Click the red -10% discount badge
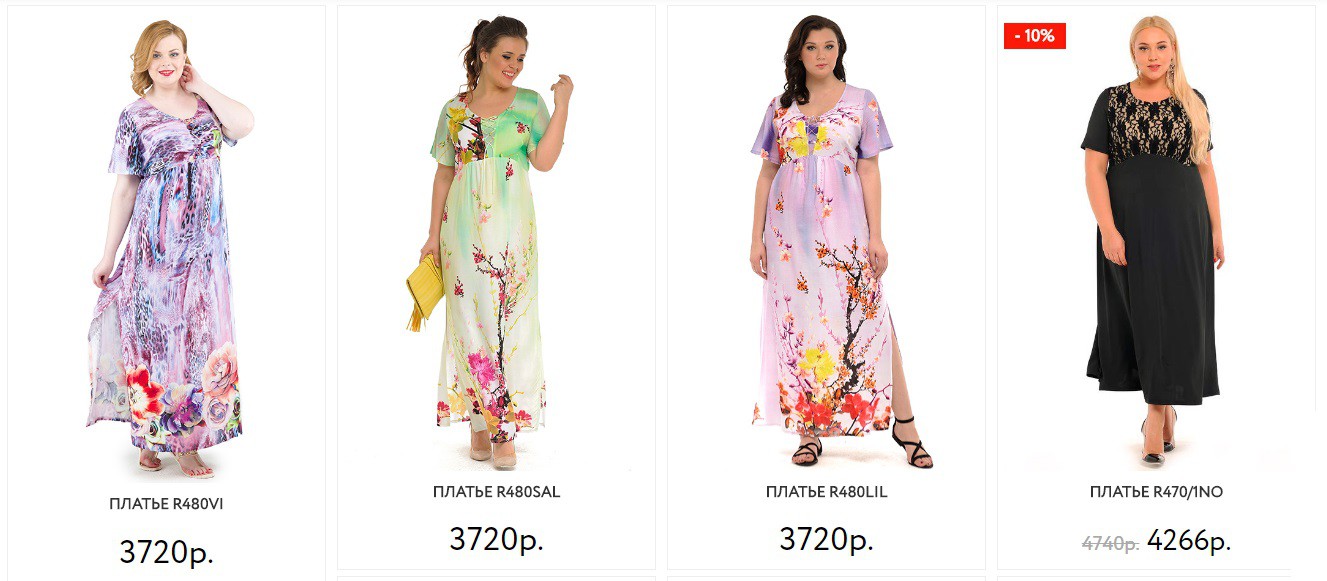Image resolution: width=1327 pixels, height=581 pixels. coord(1035,36)
